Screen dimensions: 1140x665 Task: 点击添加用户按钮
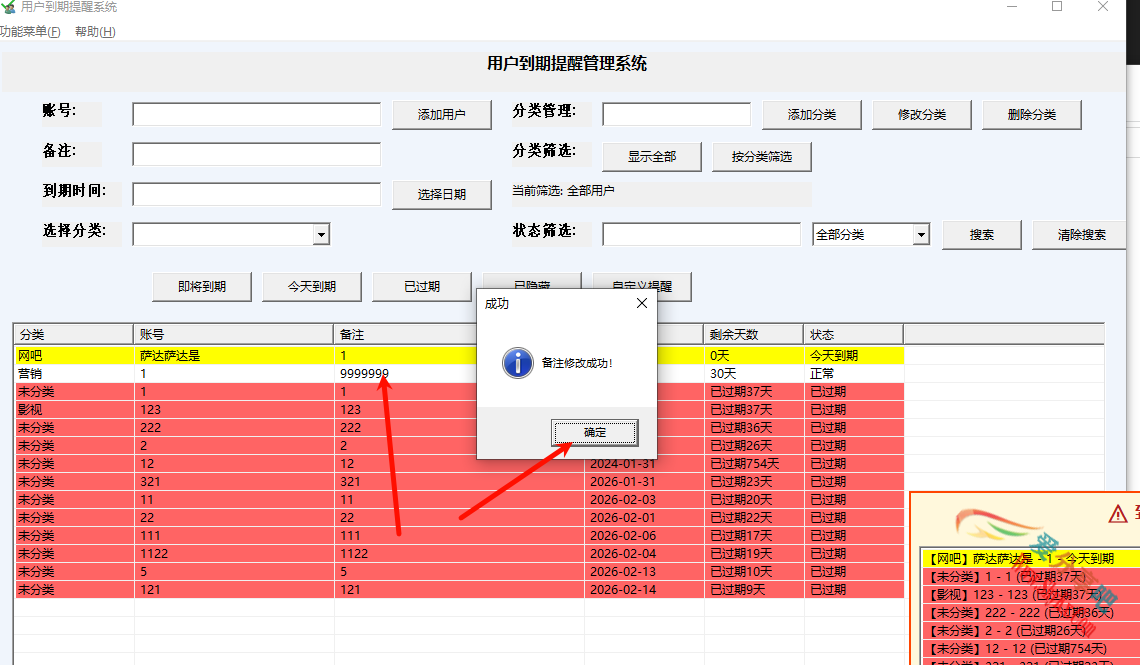click(441, 114)
